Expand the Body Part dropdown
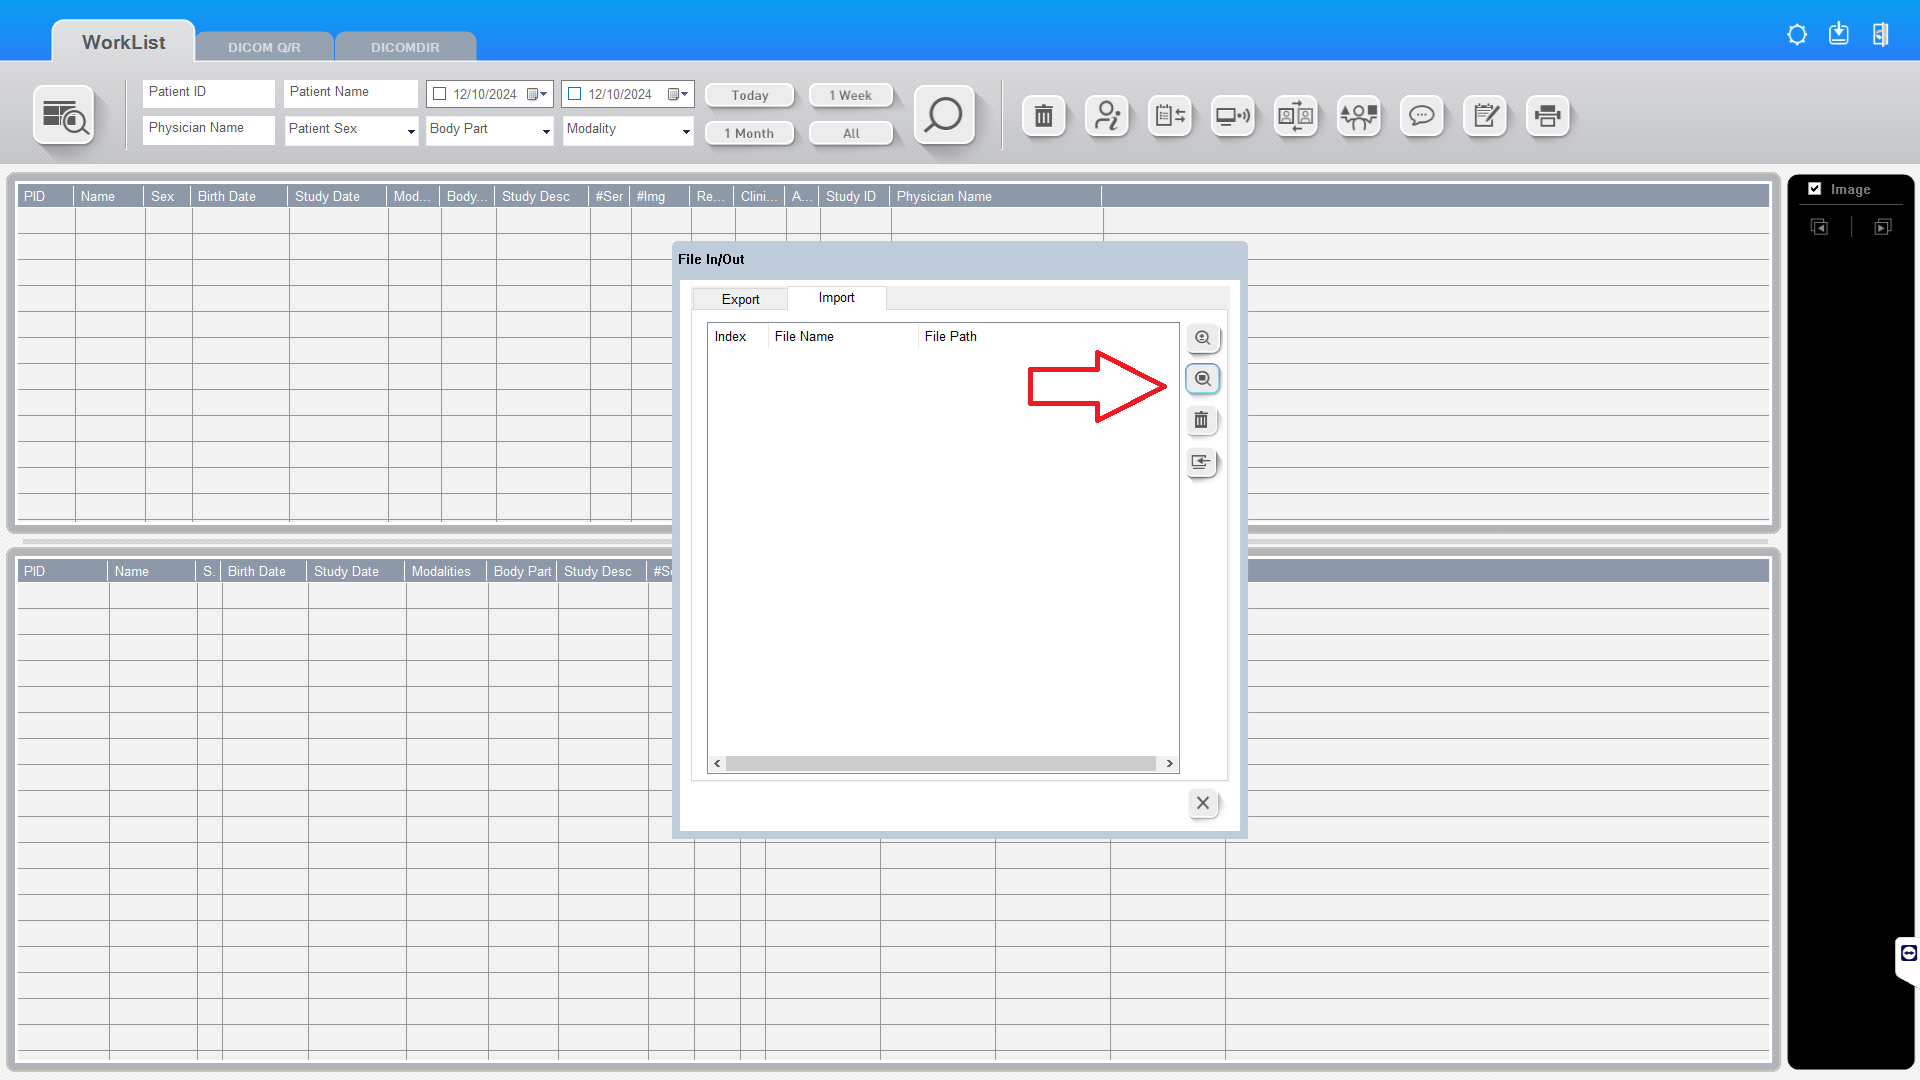This screenshot has width=1920, height=1080. pyautogui.click(x=545, y=131)
